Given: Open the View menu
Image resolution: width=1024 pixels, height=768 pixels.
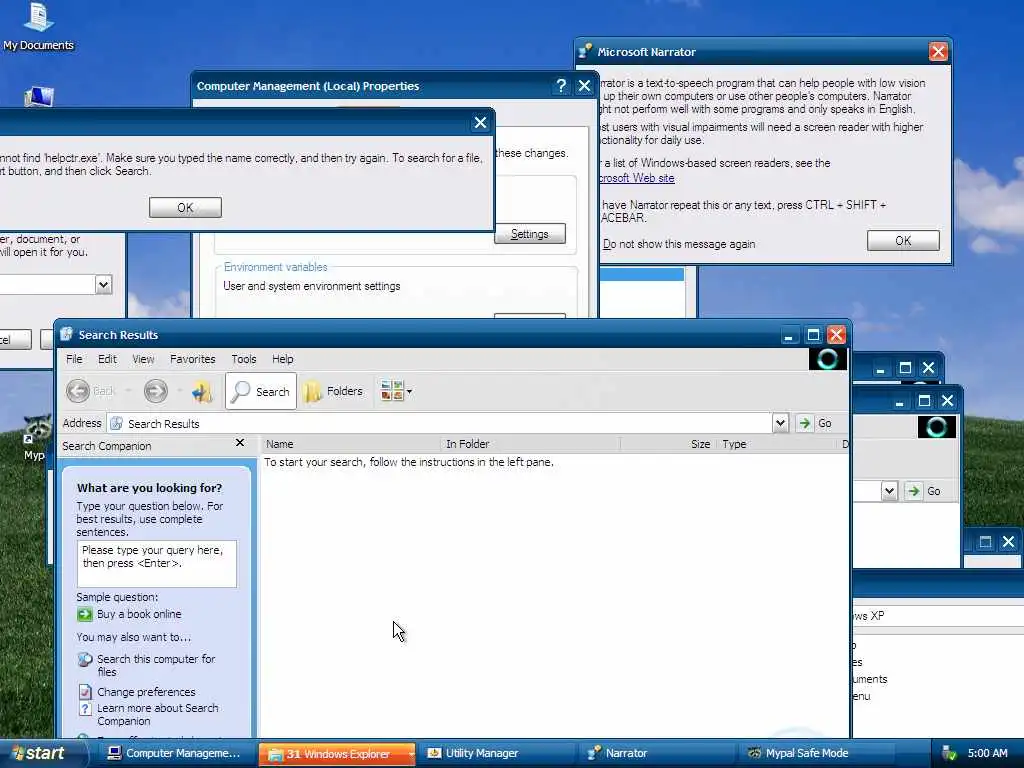Looking at the screenshot, I should (143, 359).
